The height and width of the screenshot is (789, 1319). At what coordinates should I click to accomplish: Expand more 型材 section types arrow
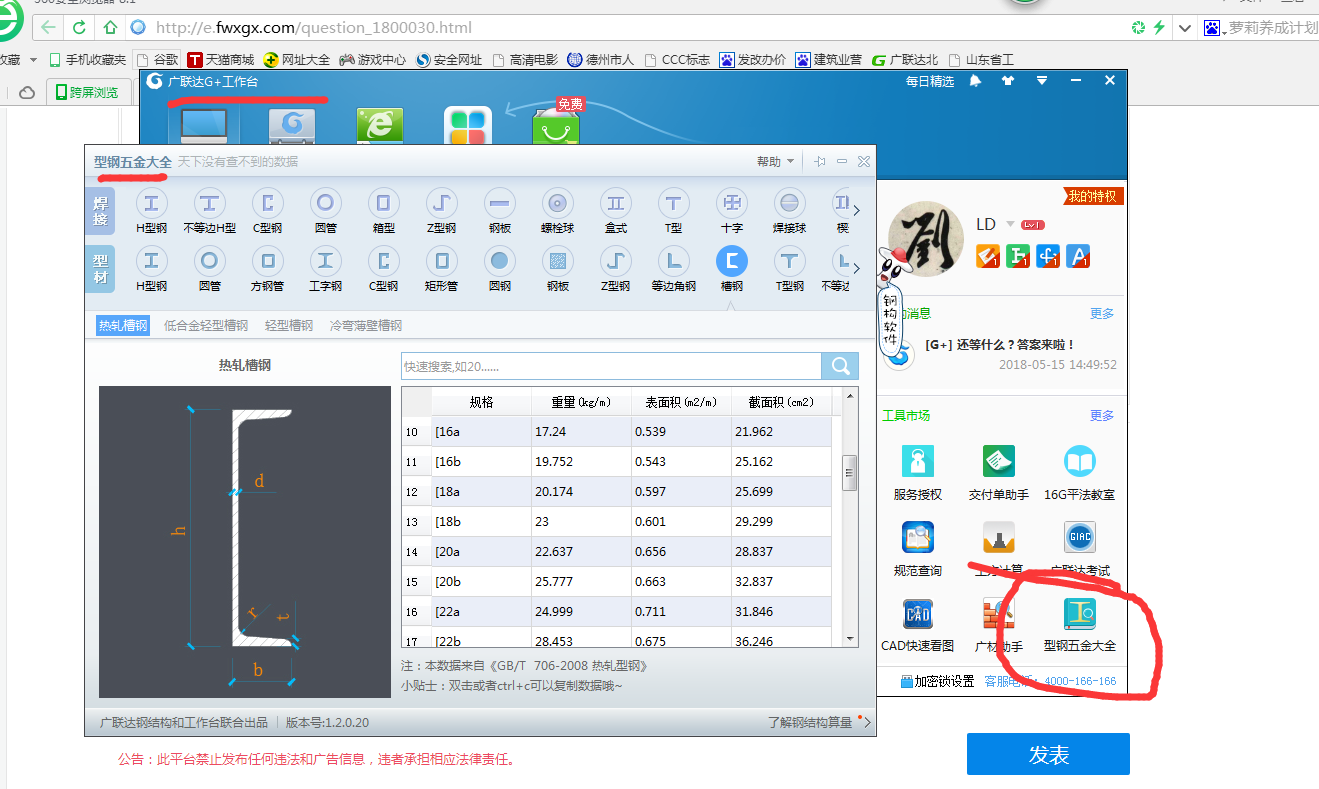(x=856, y=268)
